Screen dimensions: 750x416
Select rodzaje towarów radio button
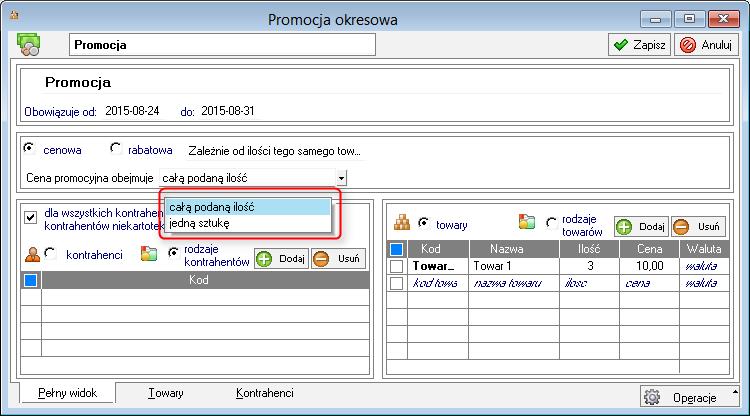point(551,223)
